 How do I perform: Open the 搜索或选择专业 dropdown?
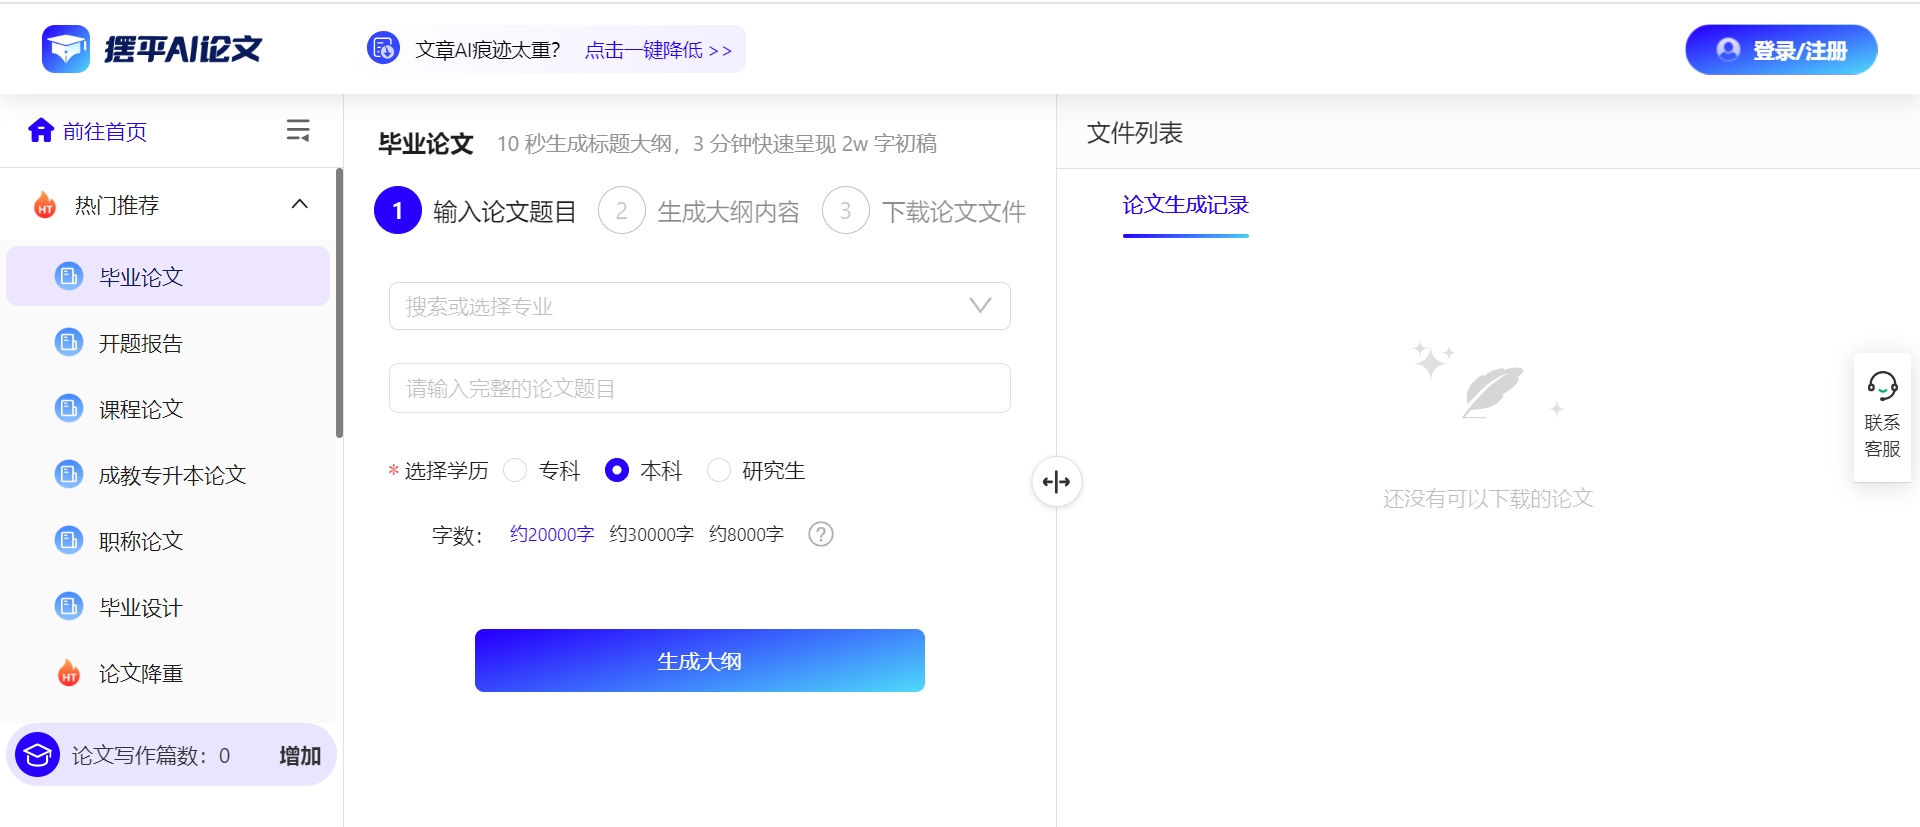[700, 306]
